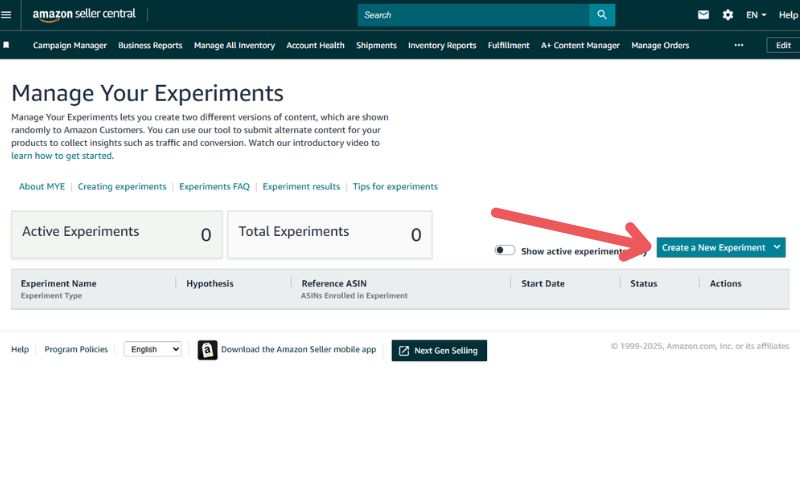Click the Experiment Name column header
The width and height of the screenshot is (800, 500).
(x=59, y=283)
